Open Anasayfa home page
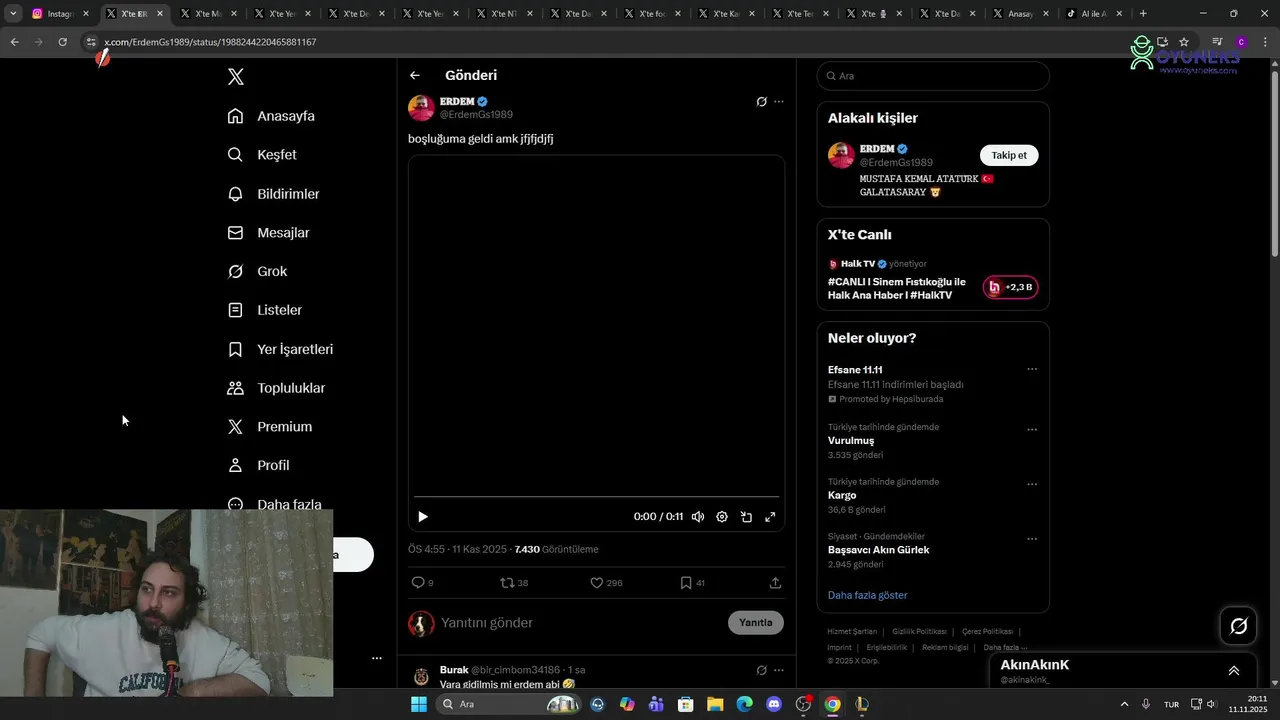Image resolution: width=1280 pixels, height=720 pixels. [271, 116]
